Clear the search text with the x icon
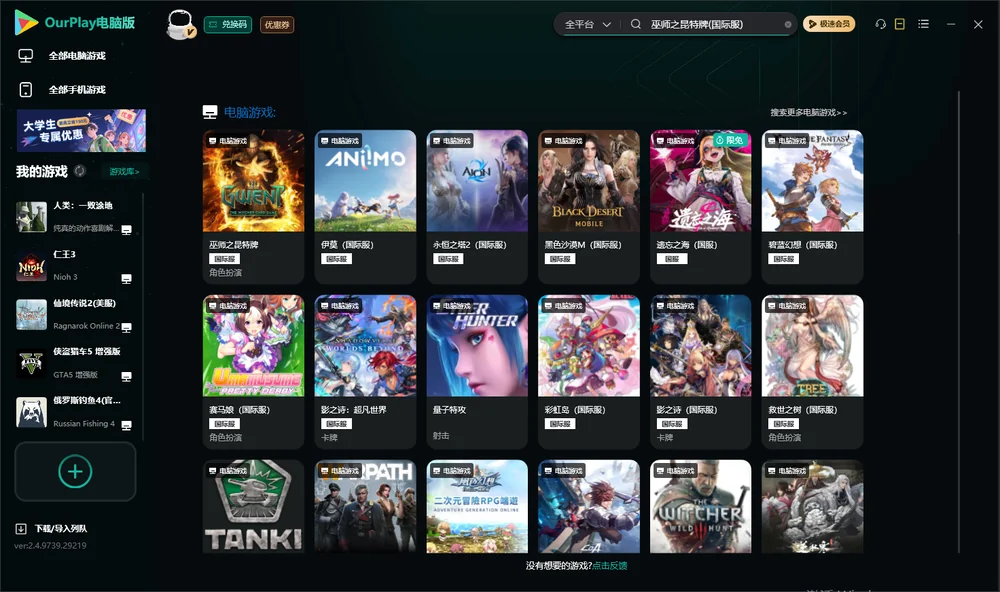Viewport: 1000px width, 592px height. pos(788,24)
